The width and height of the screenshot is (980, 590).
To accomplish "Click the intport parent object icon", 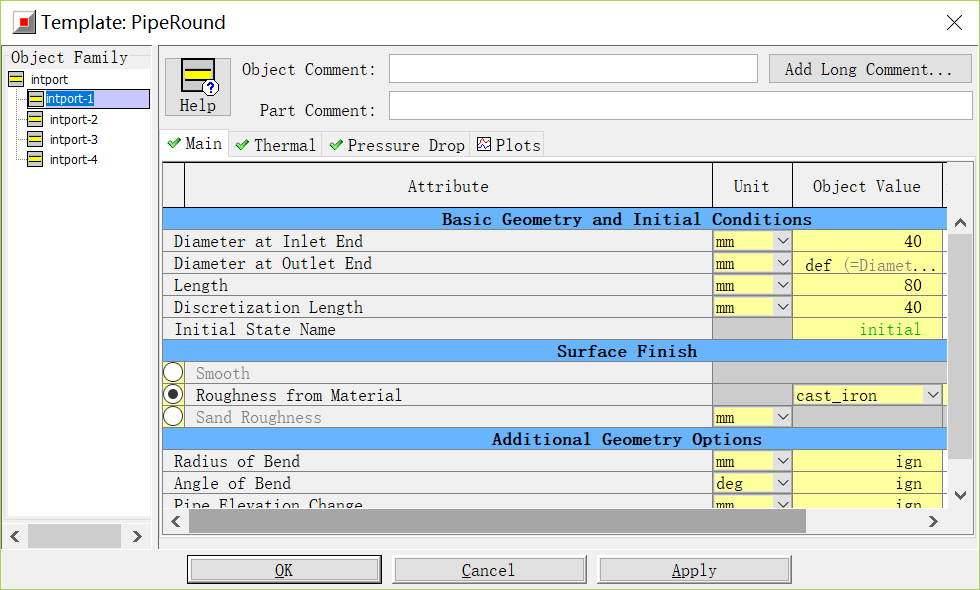I will click(16, 79).
